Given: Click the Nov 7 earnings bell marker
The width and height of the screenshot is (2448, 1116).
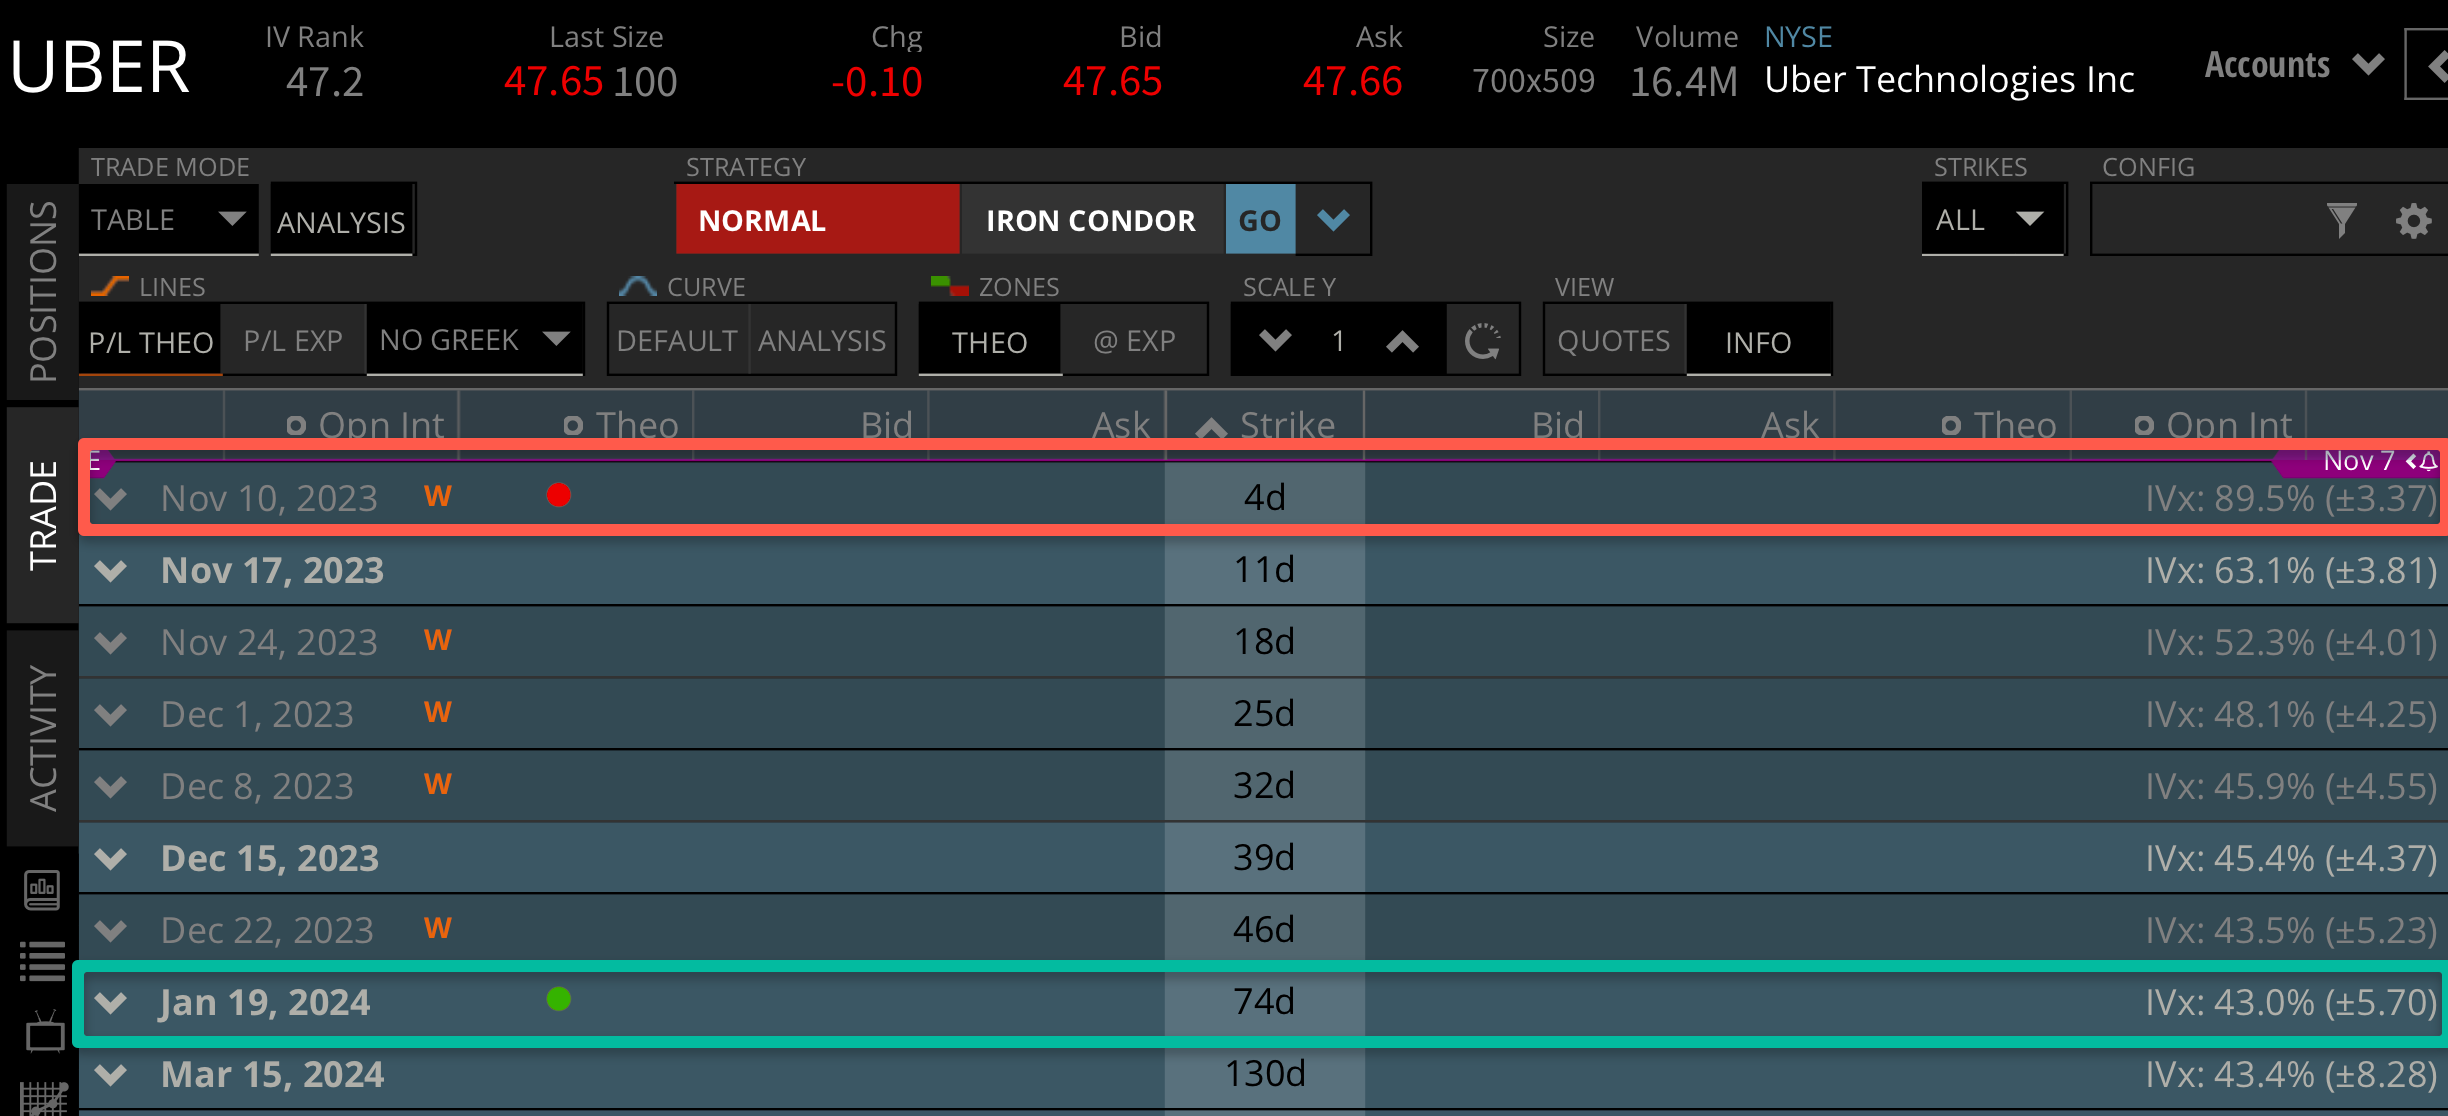Looking at the screenshot, I should click(2428, 461).
